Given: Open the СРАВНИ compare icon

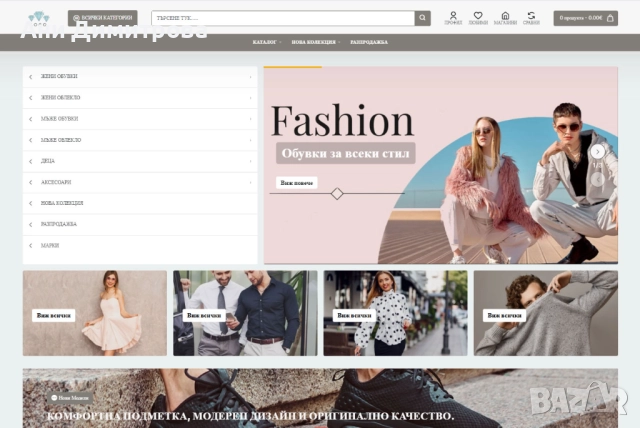Looking at the screenshot, I should tap(531, 18).
